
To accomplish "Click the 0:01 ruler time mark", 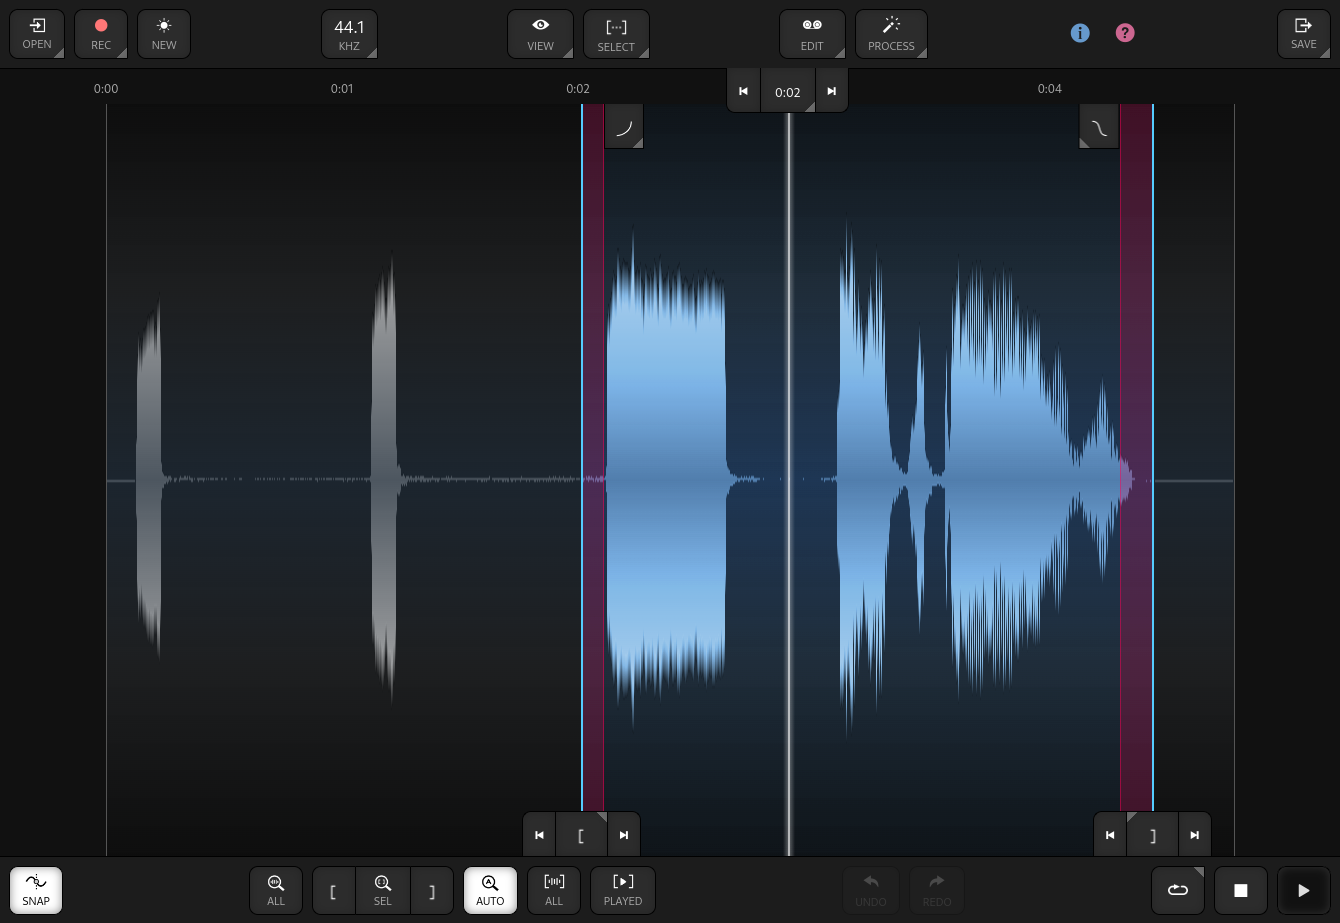I will tap(342, 89).
